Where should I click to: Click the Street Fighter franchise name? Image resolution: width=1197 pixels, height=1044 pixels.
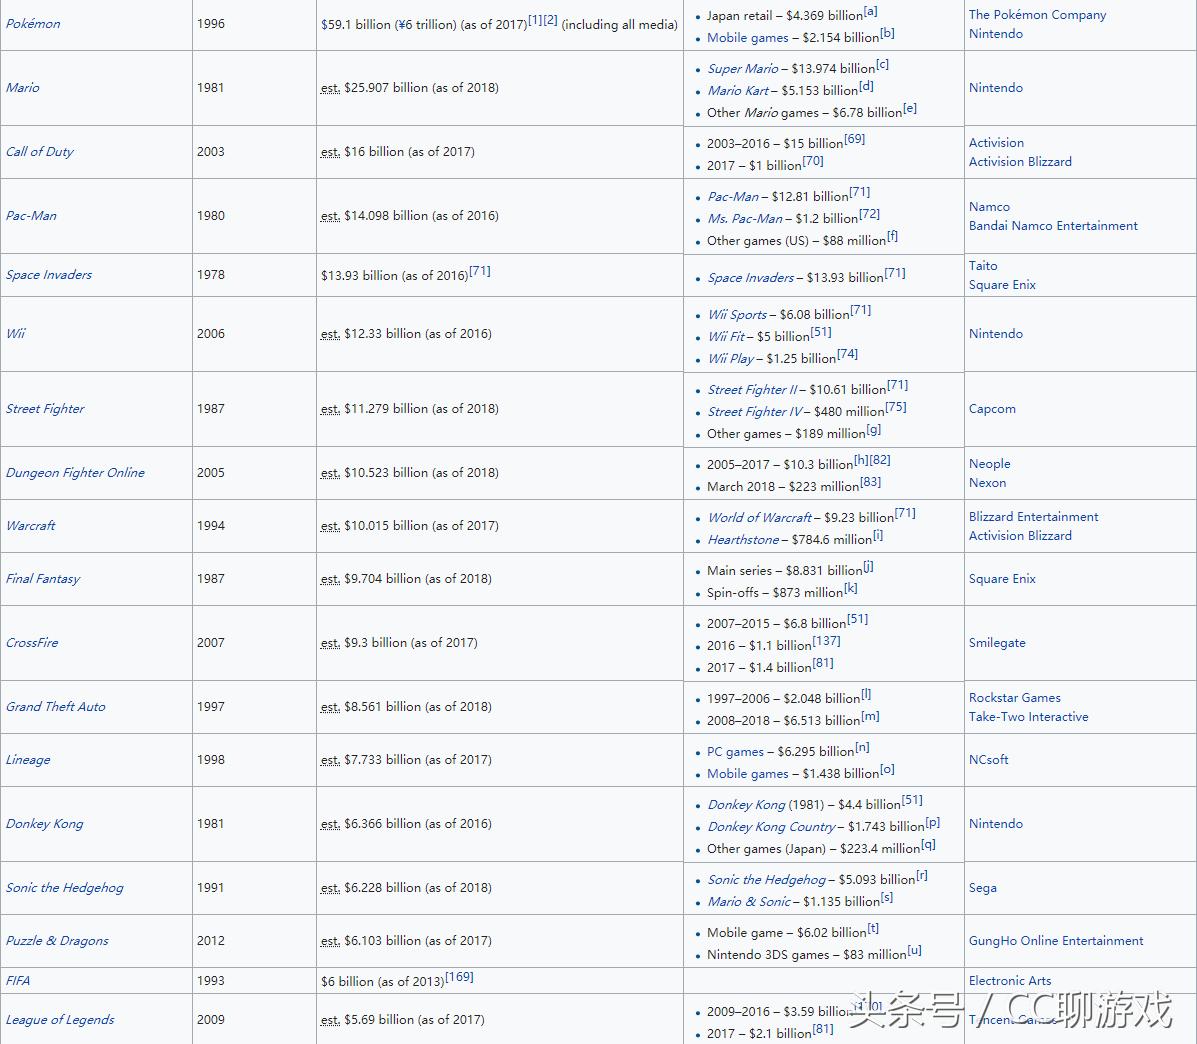[x=45, y=409]
